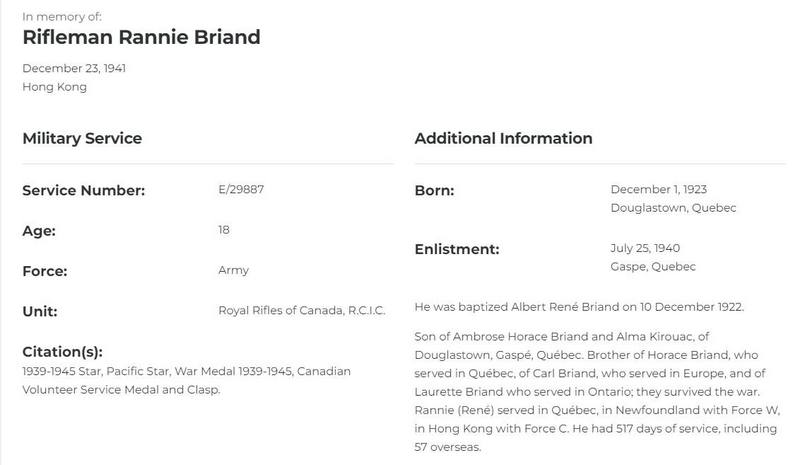Click the name heading Rifleman Rannie Briand
Viewport: 800px width, 465px height.
141,37
